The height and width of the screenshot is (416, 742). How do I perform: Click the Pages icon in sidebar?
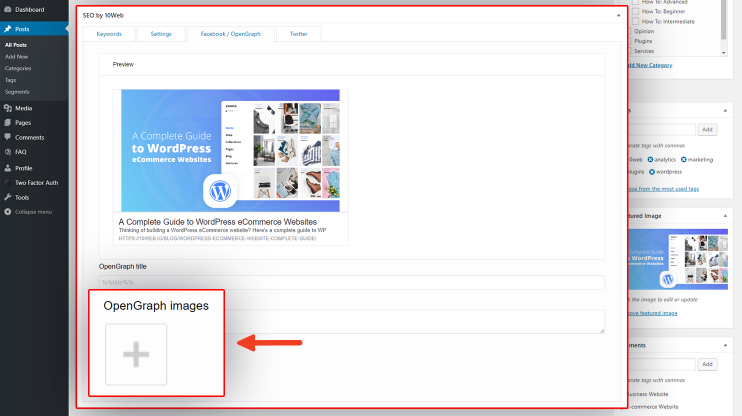(8, 123)
